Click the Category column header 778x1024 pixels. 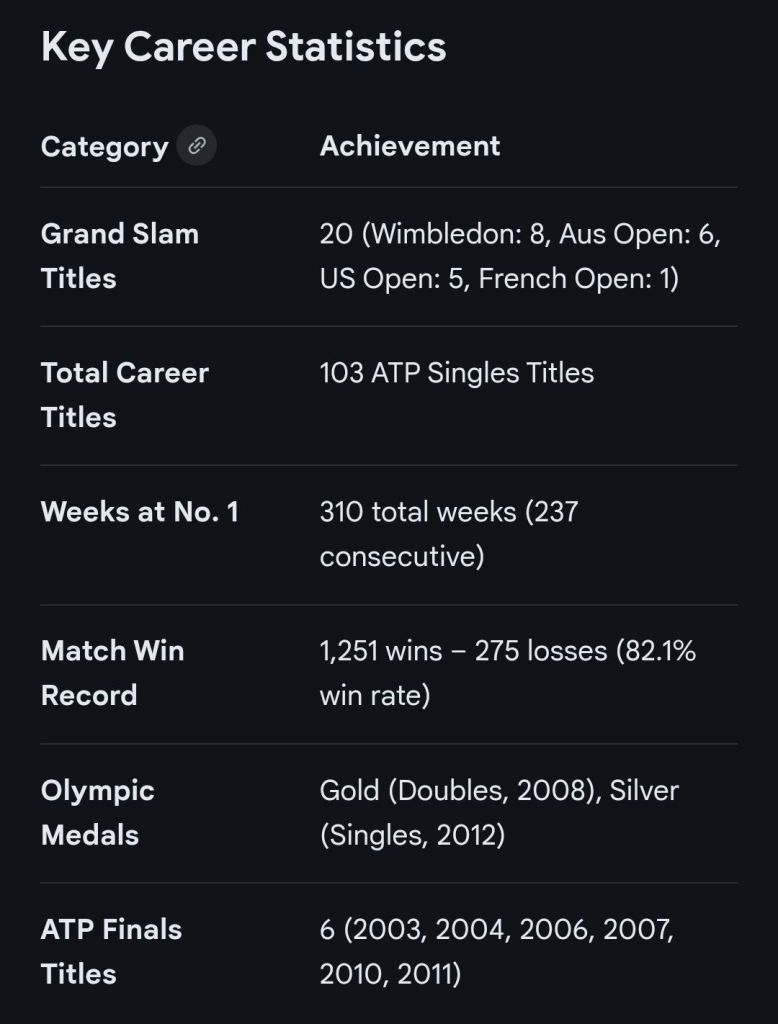click(x=104, y=147)
